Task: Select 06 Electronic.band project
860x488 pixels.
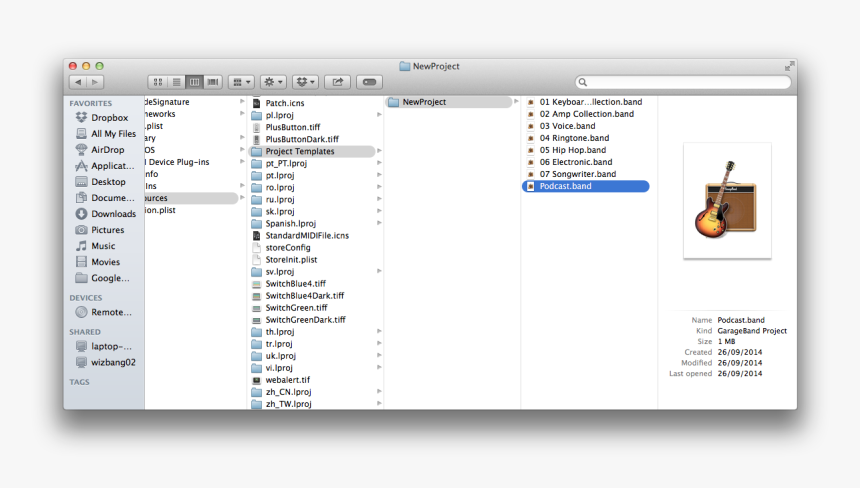Action: coord(570,162)
